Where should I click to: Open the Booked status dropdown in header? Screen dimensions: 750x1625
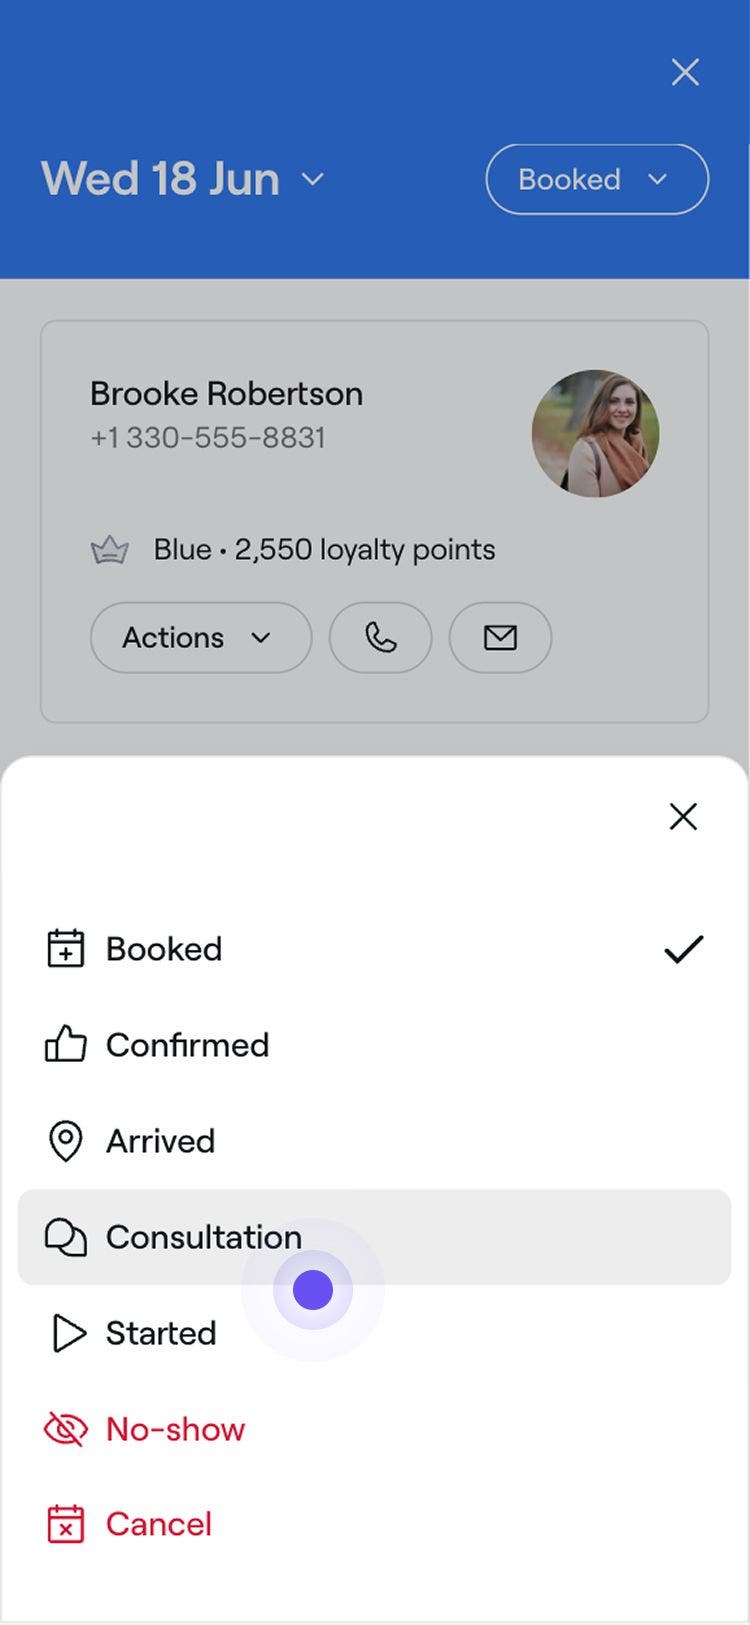click(597, 180)
